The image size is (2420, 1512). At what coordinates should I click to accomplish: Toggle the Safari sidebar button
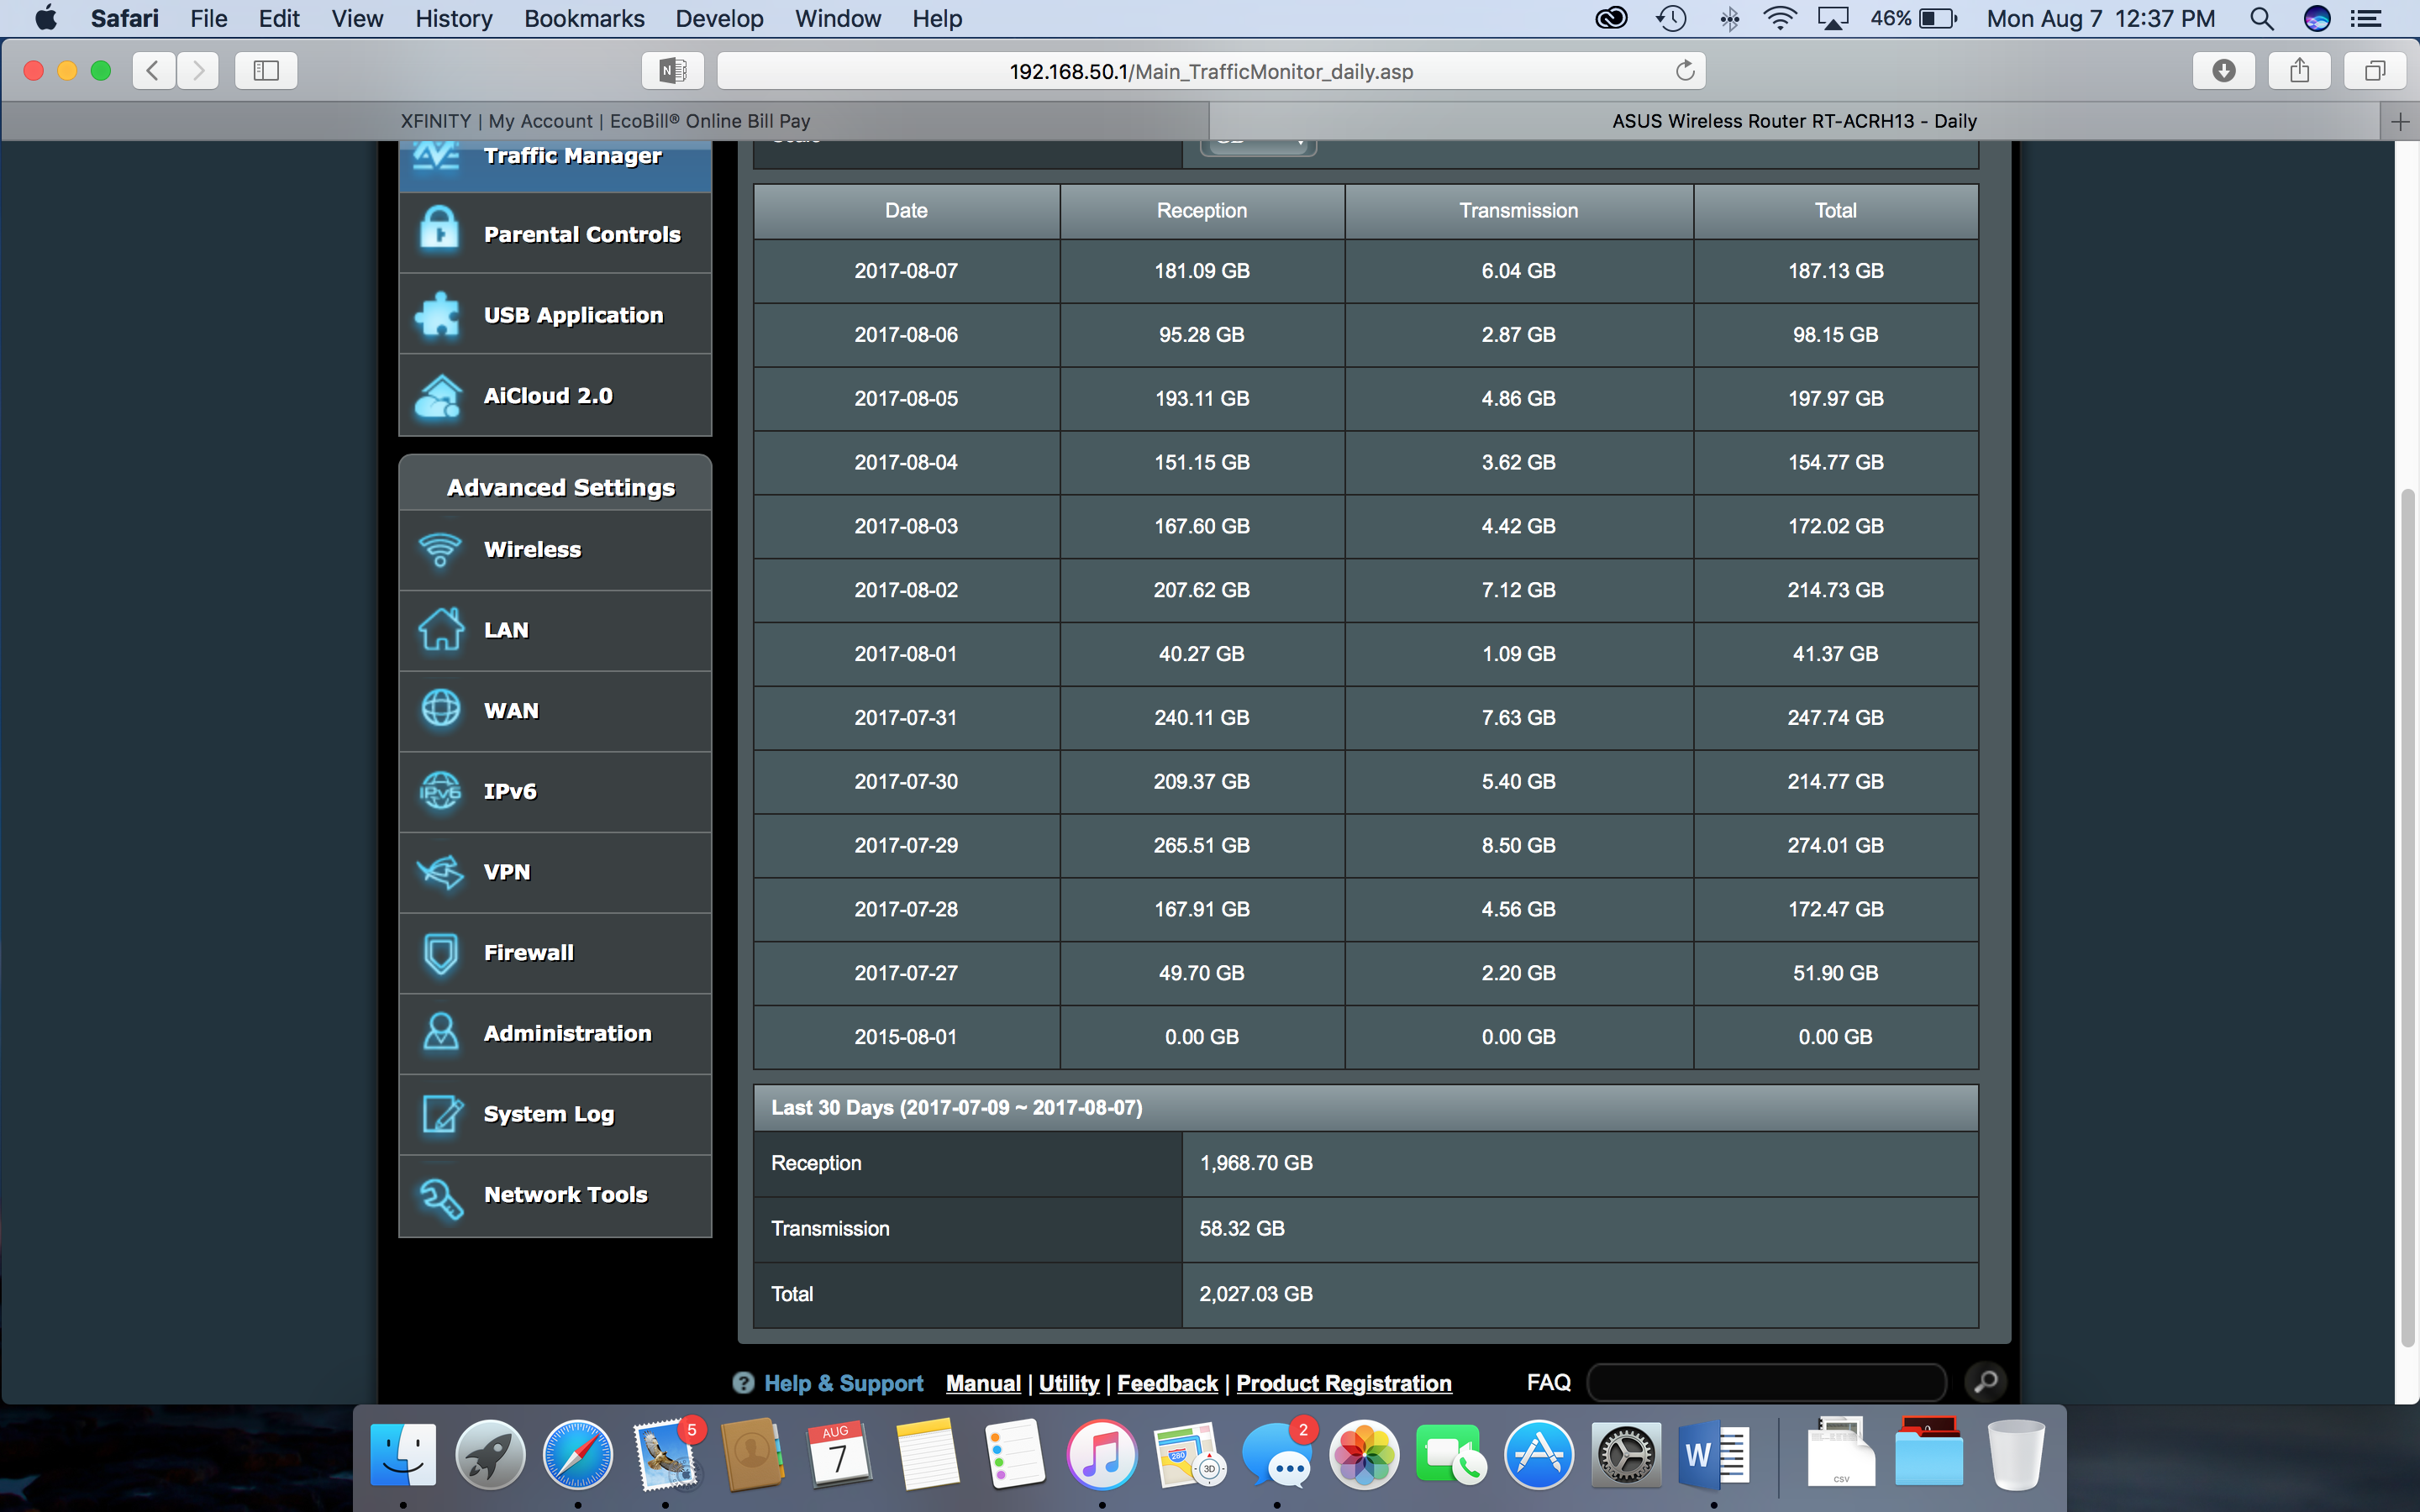click(x=266, y=71)
